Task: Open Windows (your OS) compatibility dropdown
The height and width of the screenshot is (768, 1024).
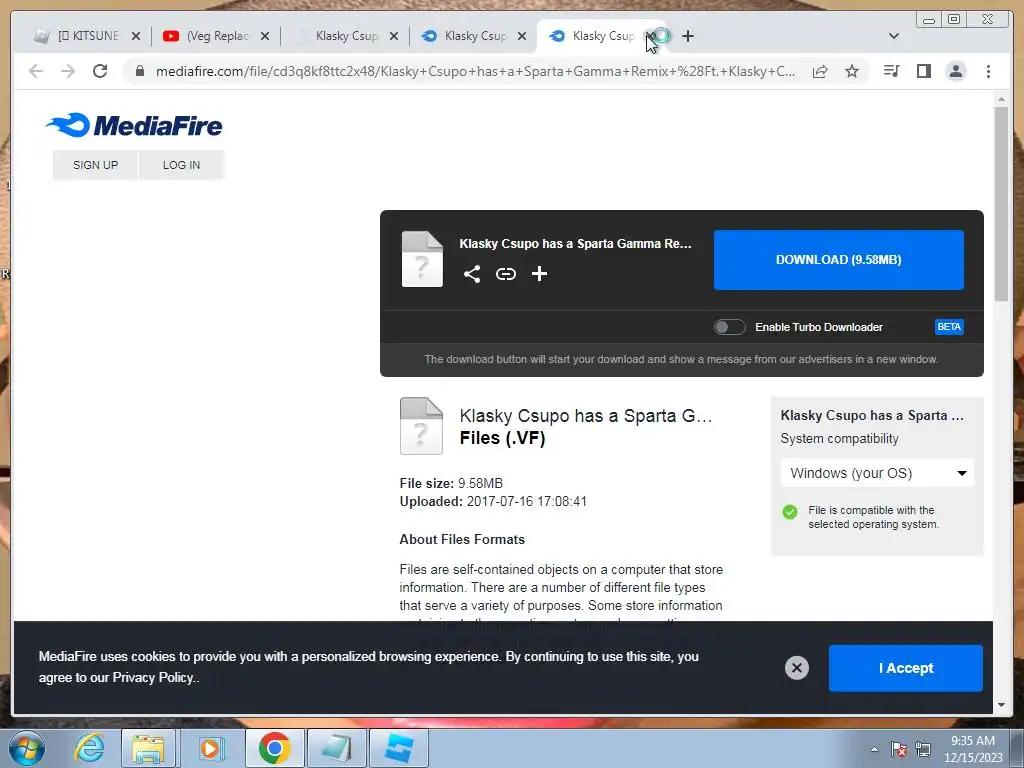Action: [877, 473]
